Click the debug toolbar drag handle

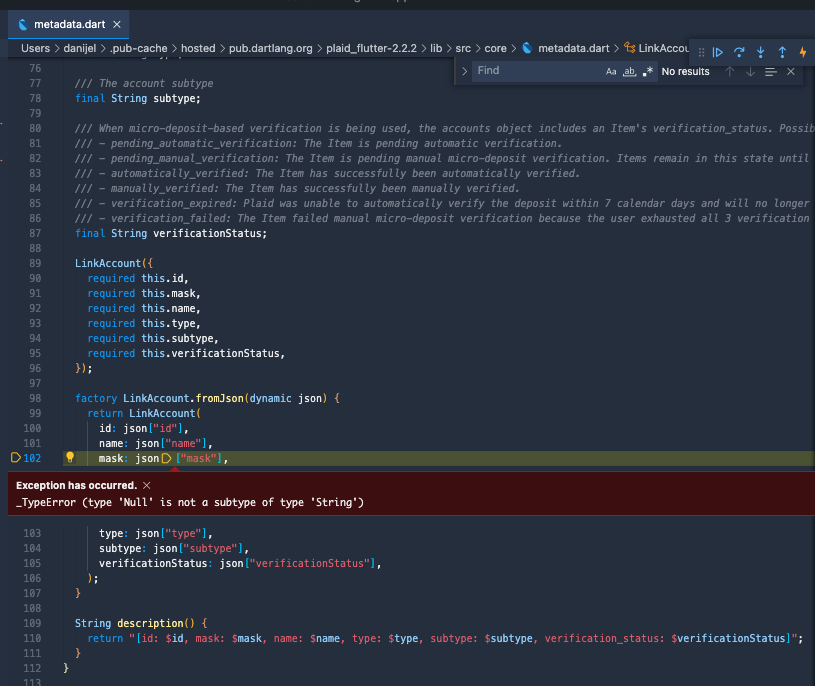[701, 52]
